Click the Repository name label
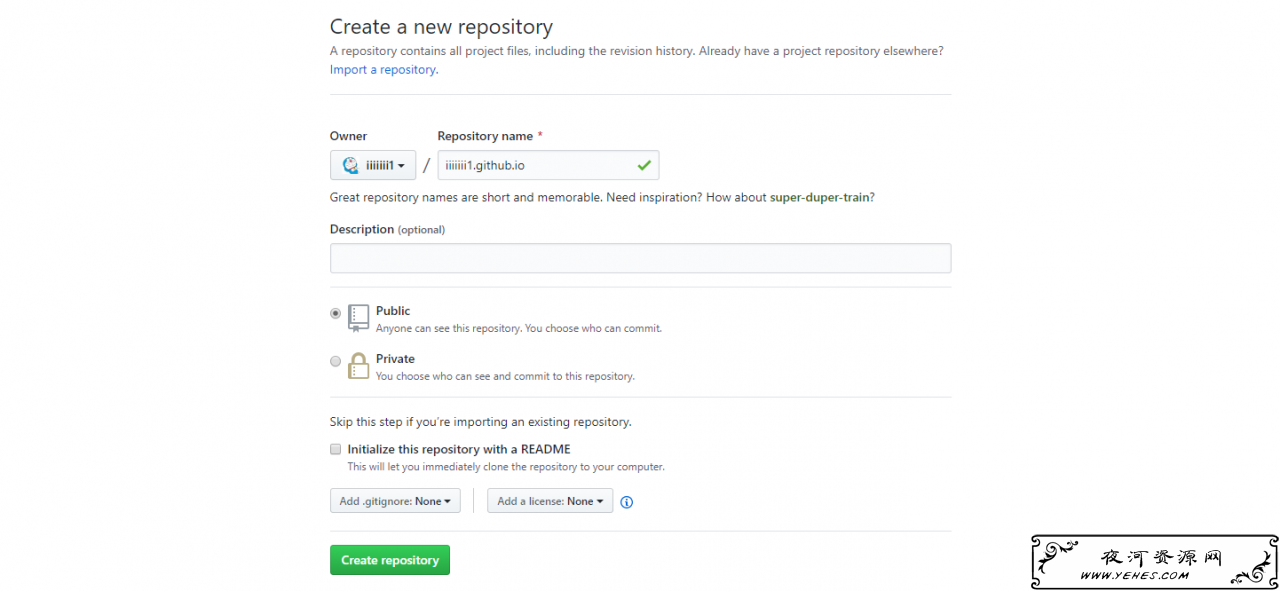 point(490,136)
